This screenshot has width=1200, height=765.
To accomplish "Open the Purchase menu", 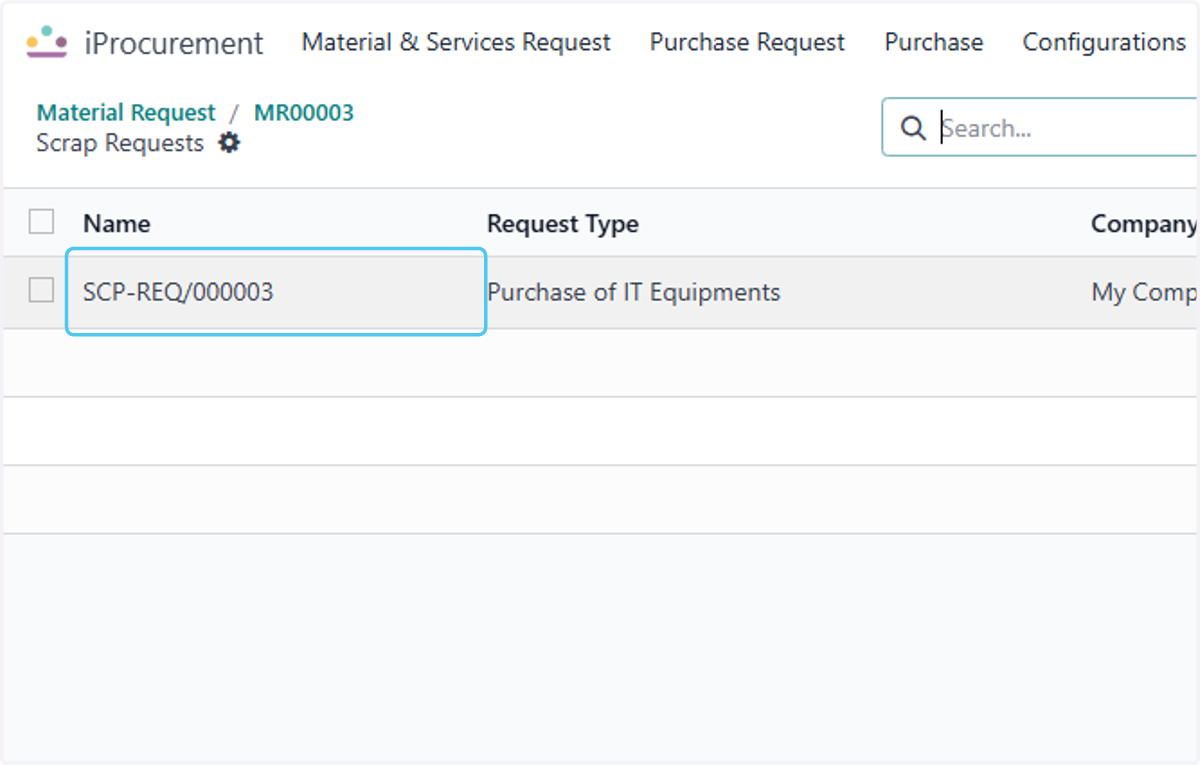I will click(934, 42).
